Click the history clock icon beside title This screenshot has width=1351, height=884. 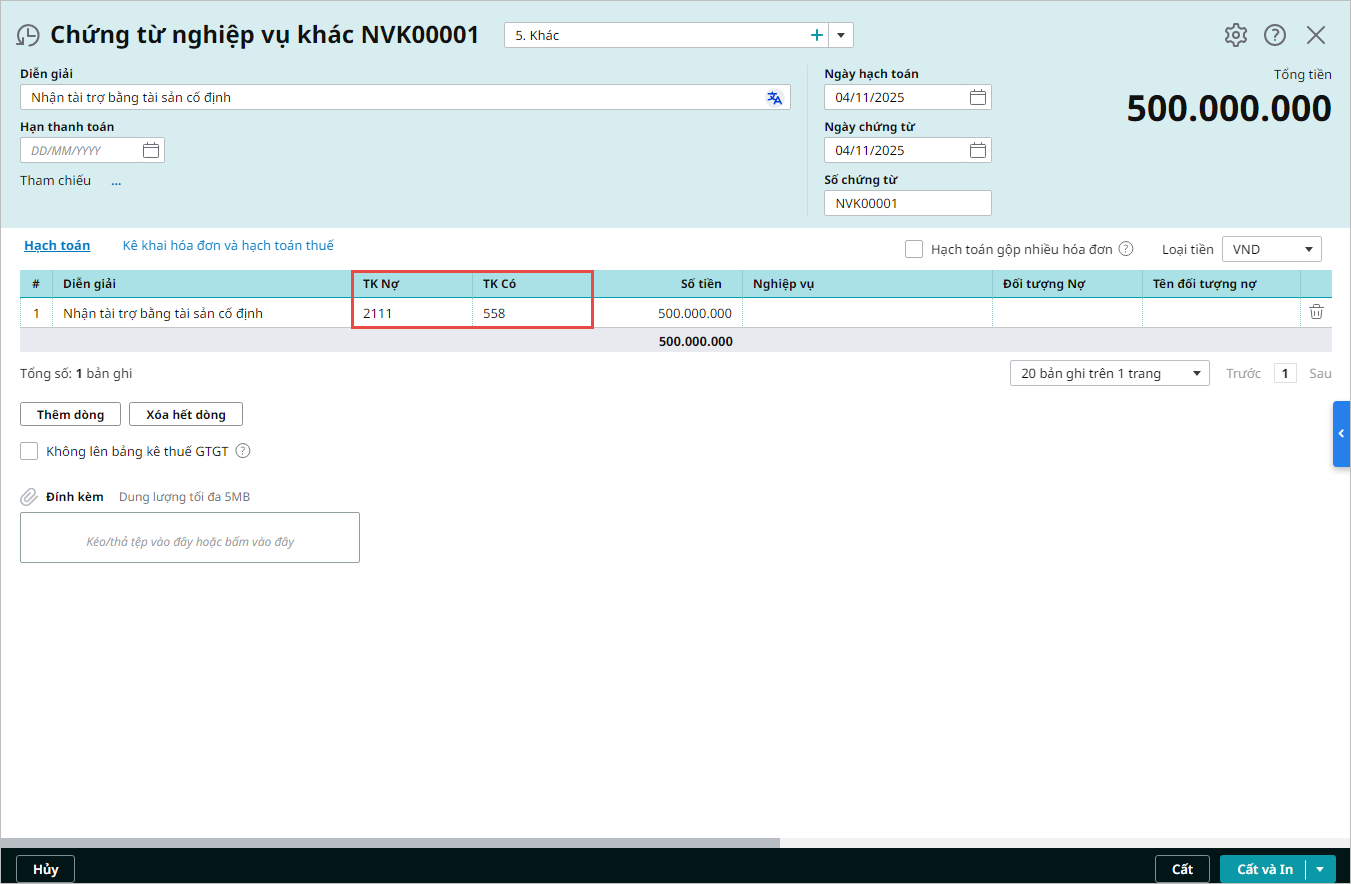click(x=28, y=36)
